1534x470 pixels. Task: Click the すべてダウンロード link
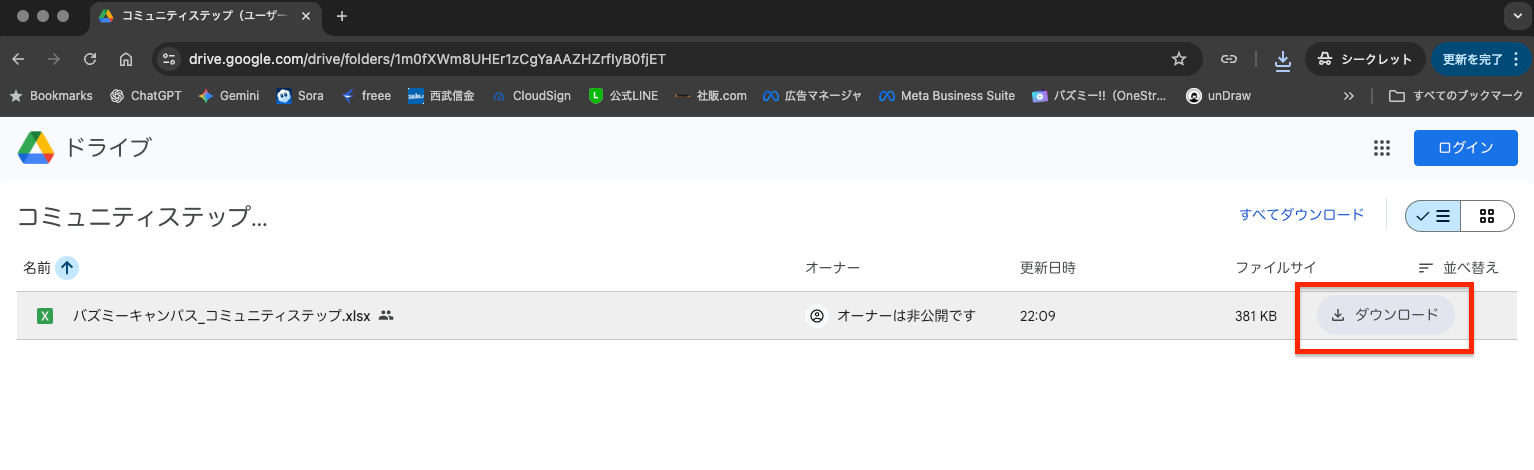(x=1301, y=214)
